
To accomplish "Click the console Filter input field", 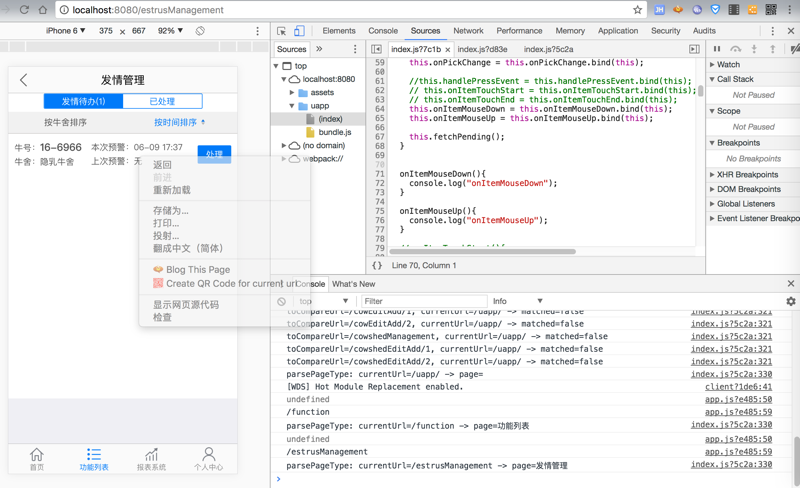I will tap(424, 301).
